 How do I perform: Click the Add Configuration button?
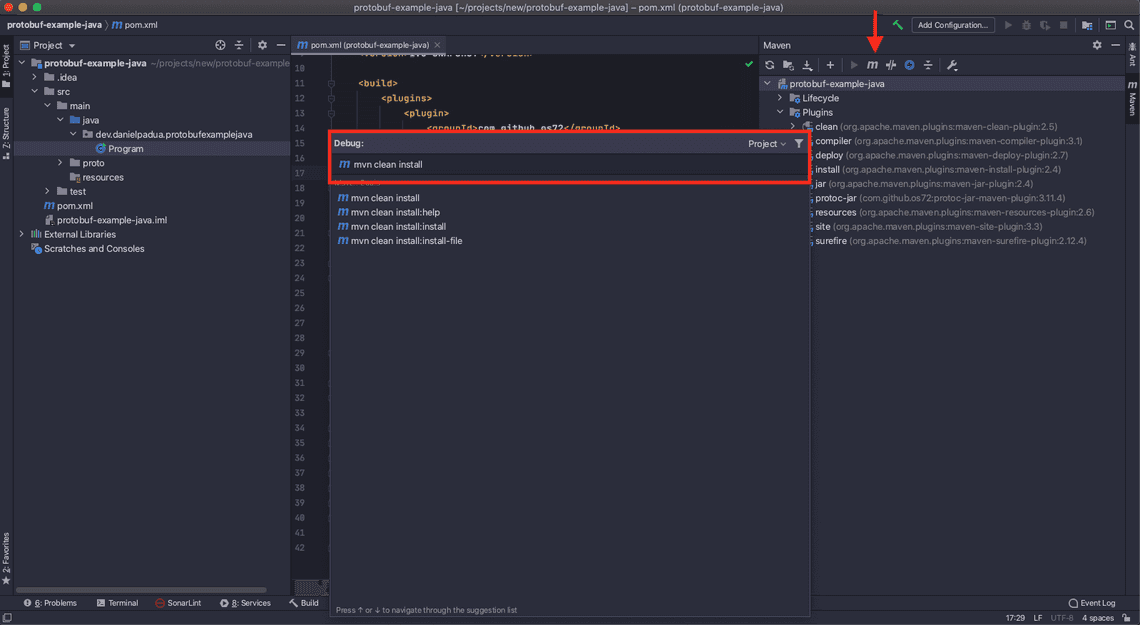(953, 24)
